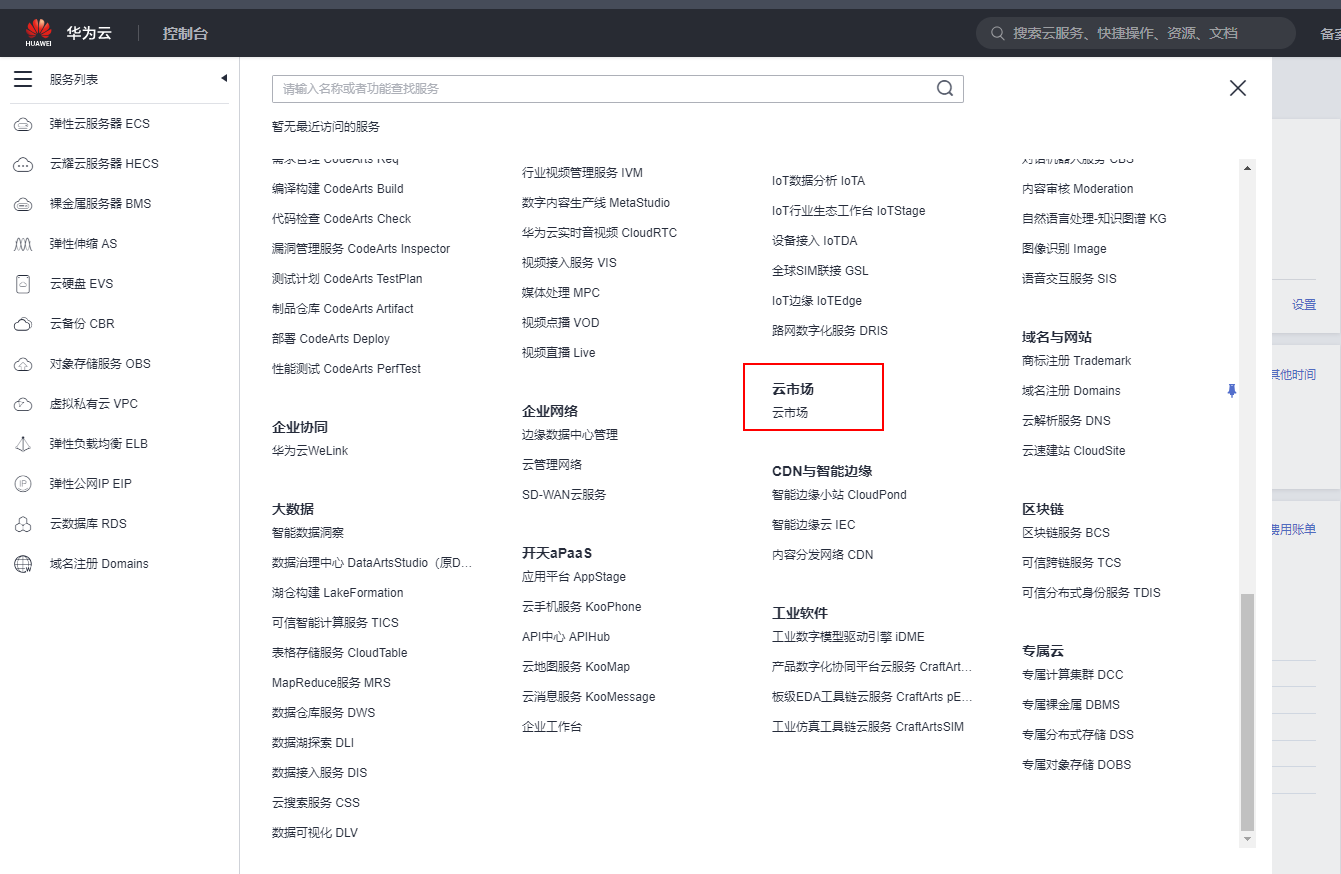Open 路网数字化服务 DRIS

click(x=830, y=331)
